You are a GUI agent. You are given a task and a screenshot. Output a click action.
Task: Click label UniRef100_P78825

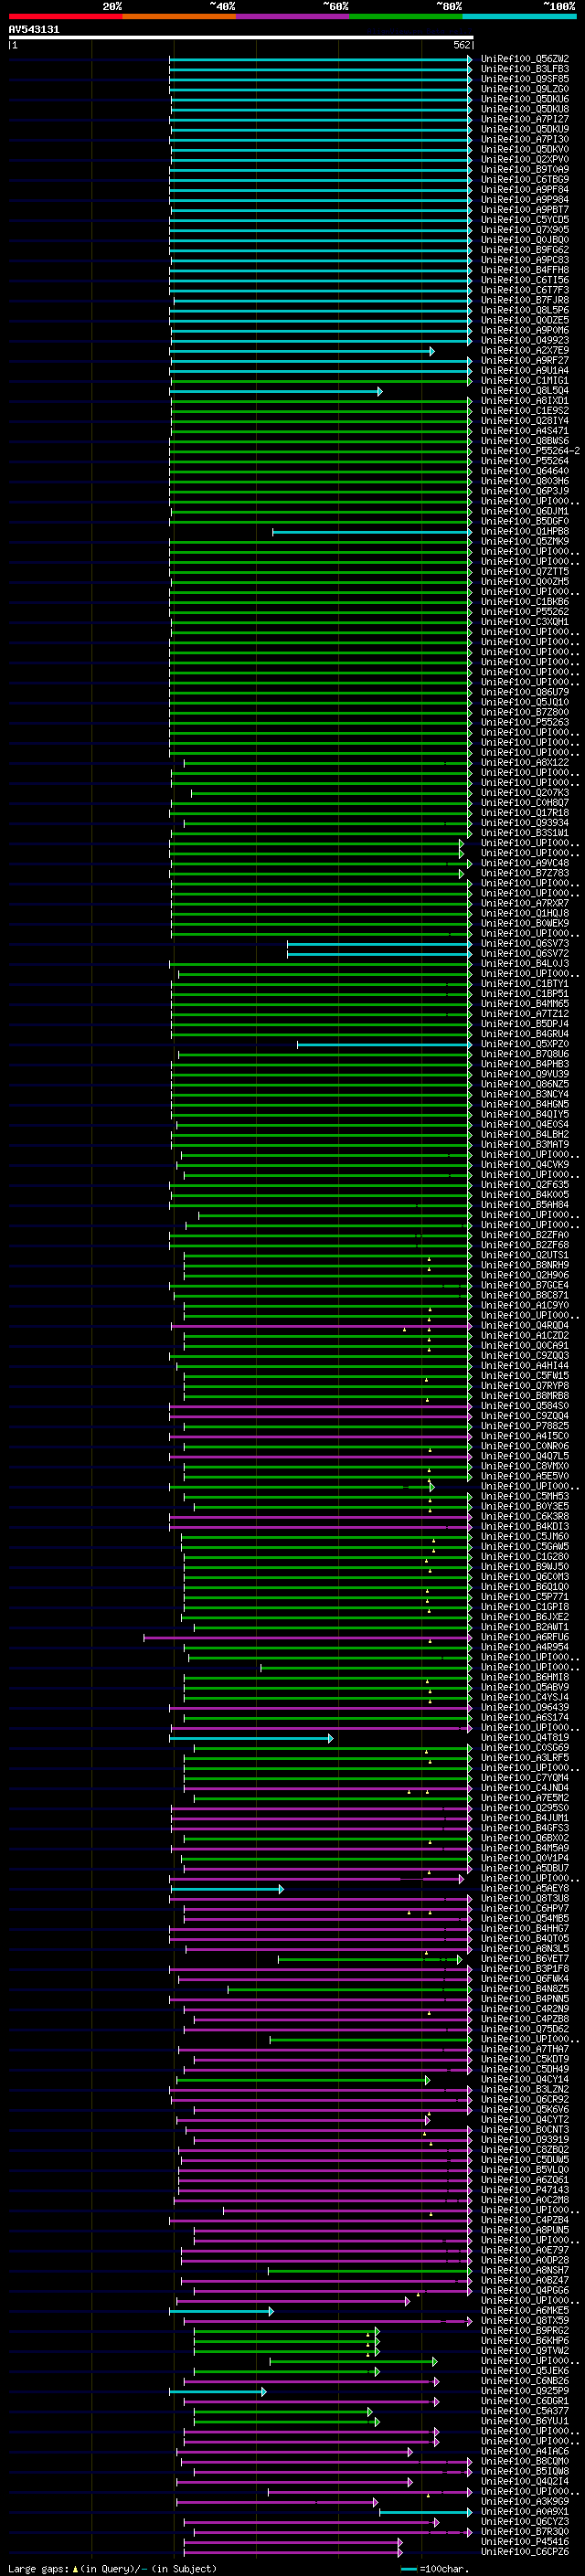pos(525,1426)
